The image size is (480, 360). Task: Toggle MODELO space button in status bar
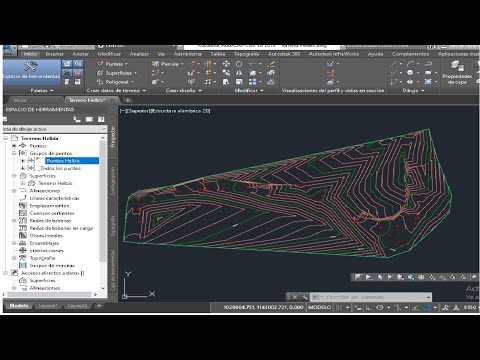[320, 307]
